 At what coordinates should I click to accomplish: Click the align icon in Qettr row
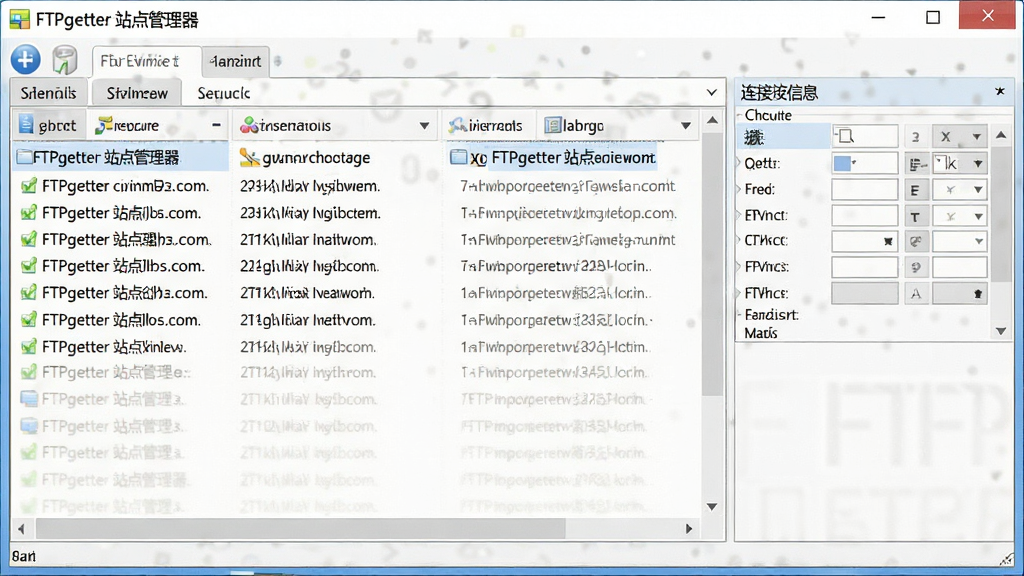[916, 163]
